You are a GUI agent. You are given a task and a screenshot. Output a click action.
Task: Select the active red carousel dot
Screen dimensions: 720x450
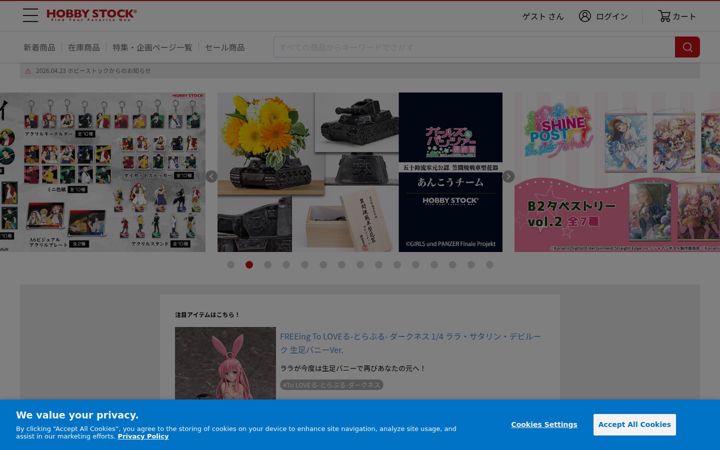coord(249,265)
